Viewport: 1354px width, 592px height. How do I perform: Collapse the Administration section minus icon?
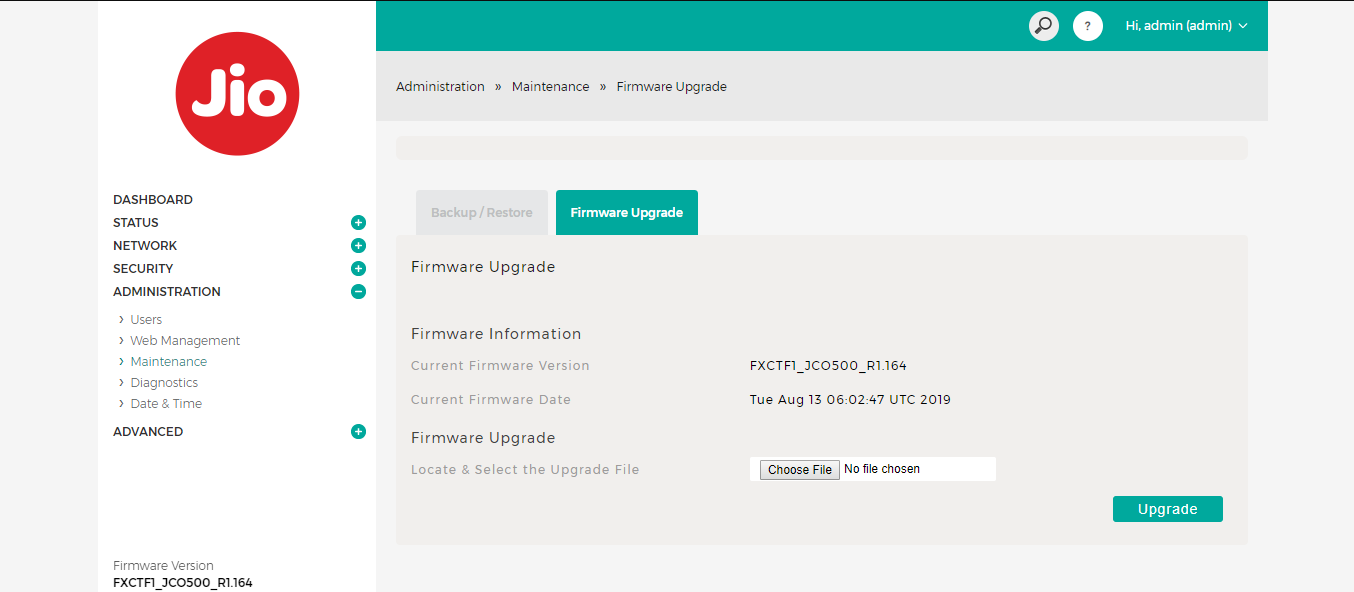pos(358,292)
